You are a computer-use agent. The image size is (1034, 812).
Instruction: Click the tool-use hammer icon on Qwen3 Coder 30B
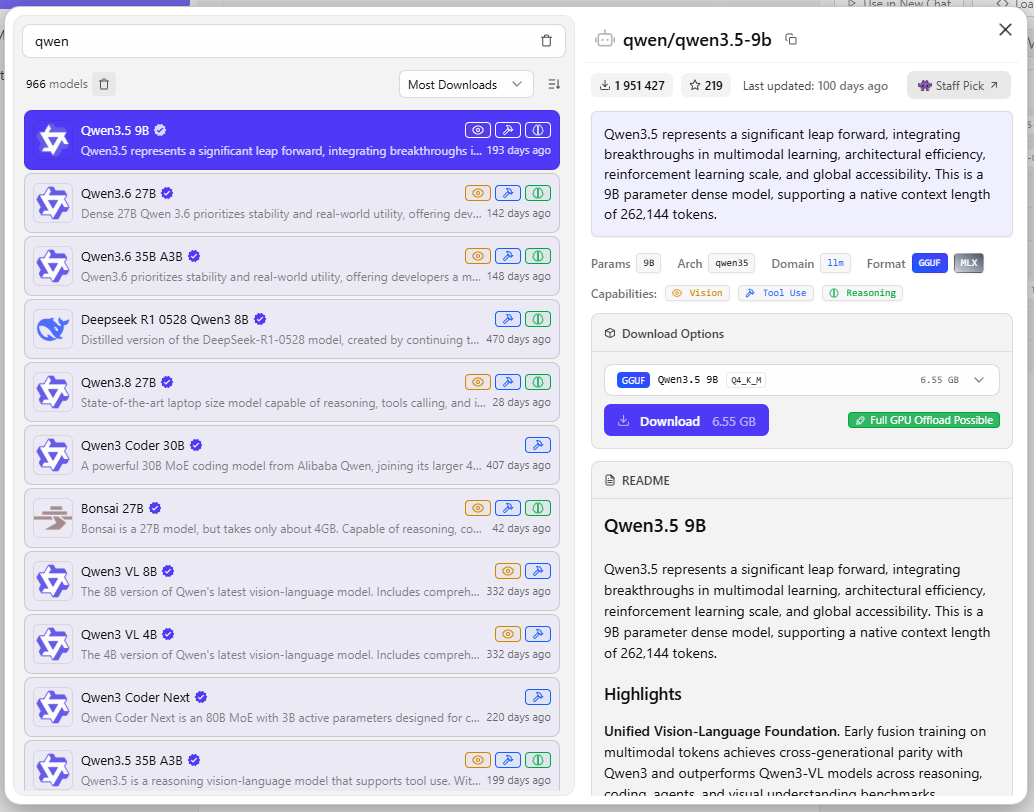[538, 445]
